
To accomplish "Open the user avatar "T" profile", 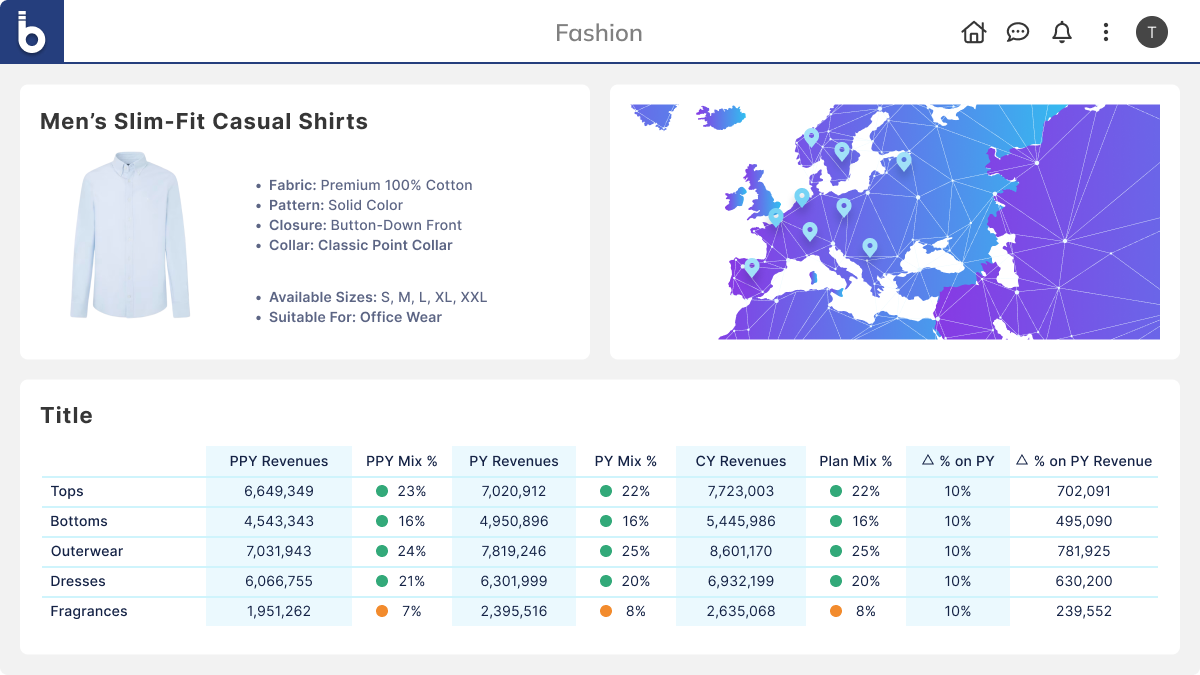I will coord(1151,32).
